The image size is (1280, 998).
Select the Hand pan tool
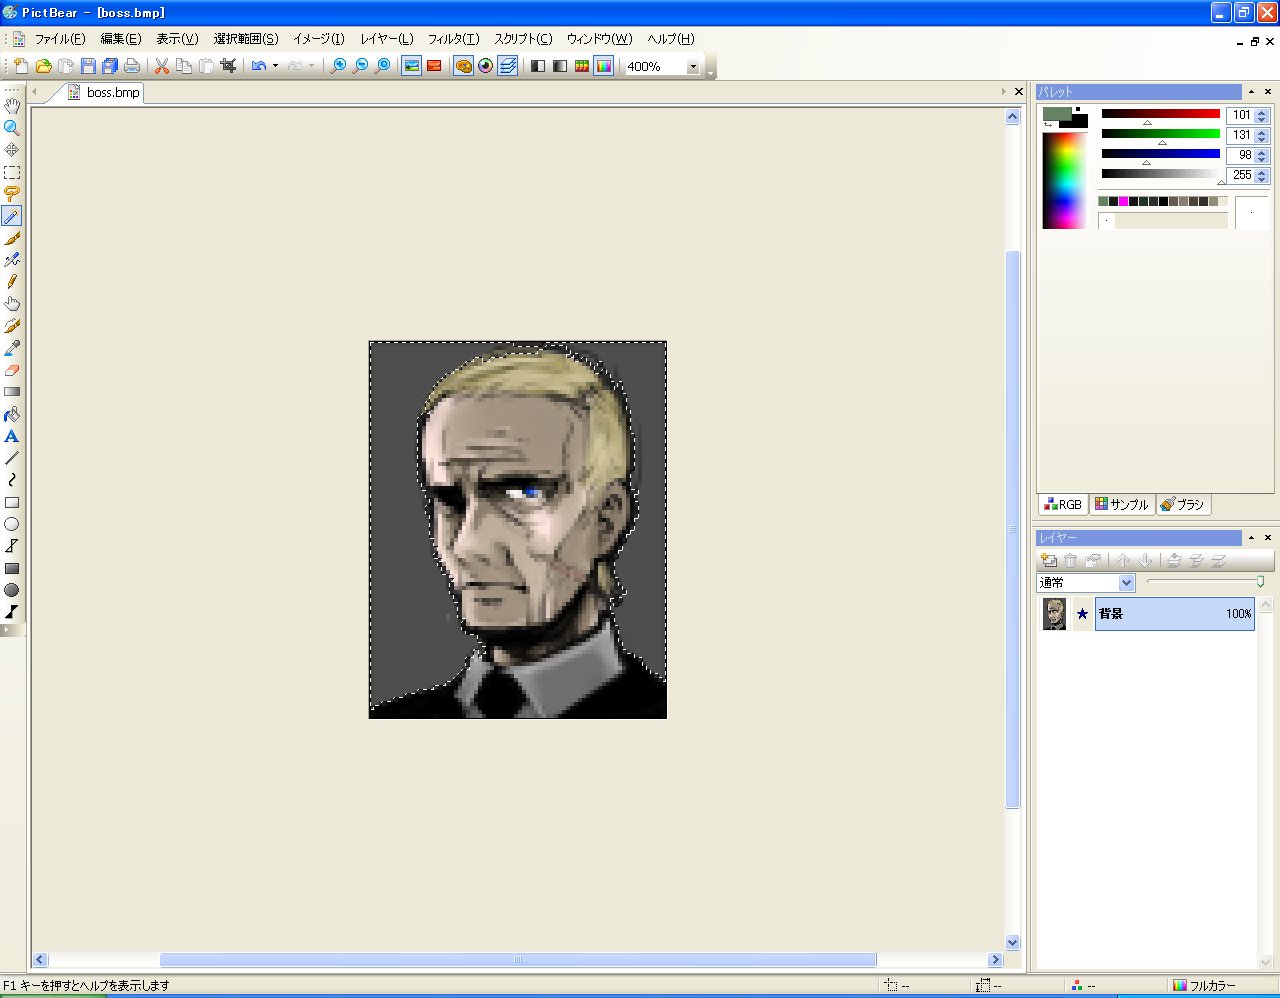click(12, 106)
